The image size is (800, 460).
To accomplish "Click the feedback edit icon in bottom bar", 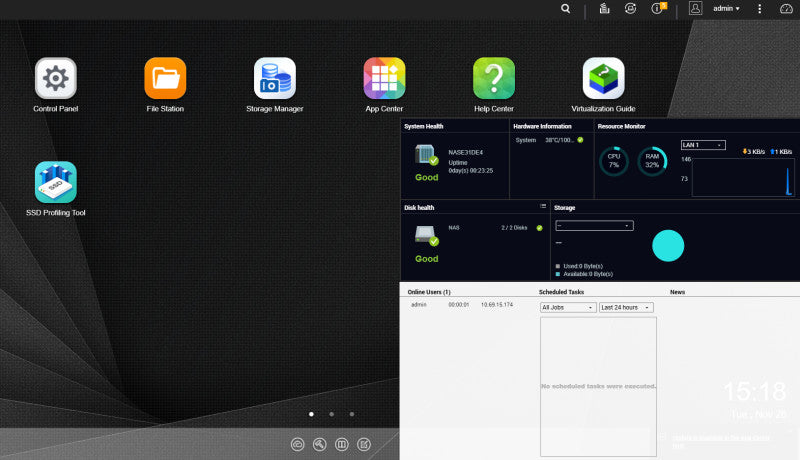I will tap(364, 445).
